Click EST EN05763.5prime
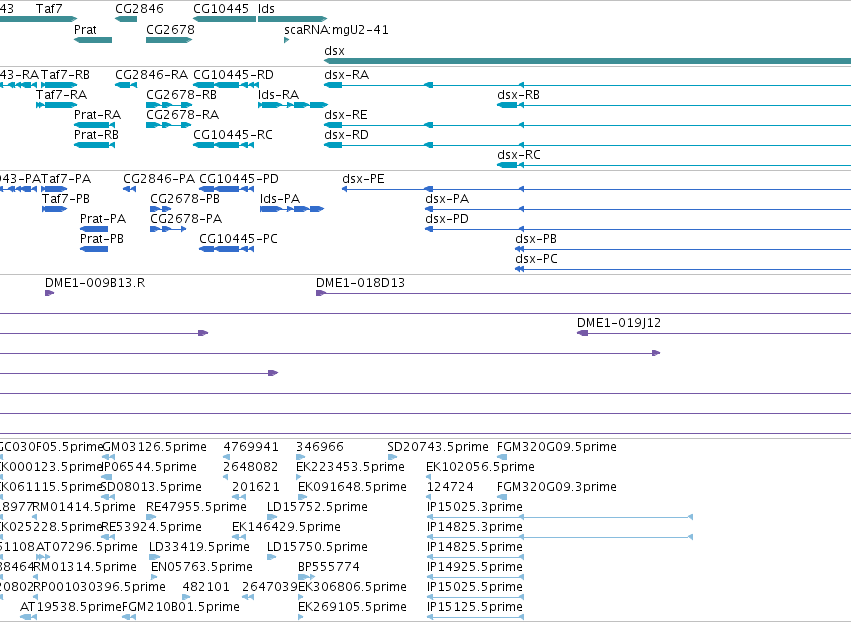This screenshot has width=851, height=622. (x=202, y=568)
